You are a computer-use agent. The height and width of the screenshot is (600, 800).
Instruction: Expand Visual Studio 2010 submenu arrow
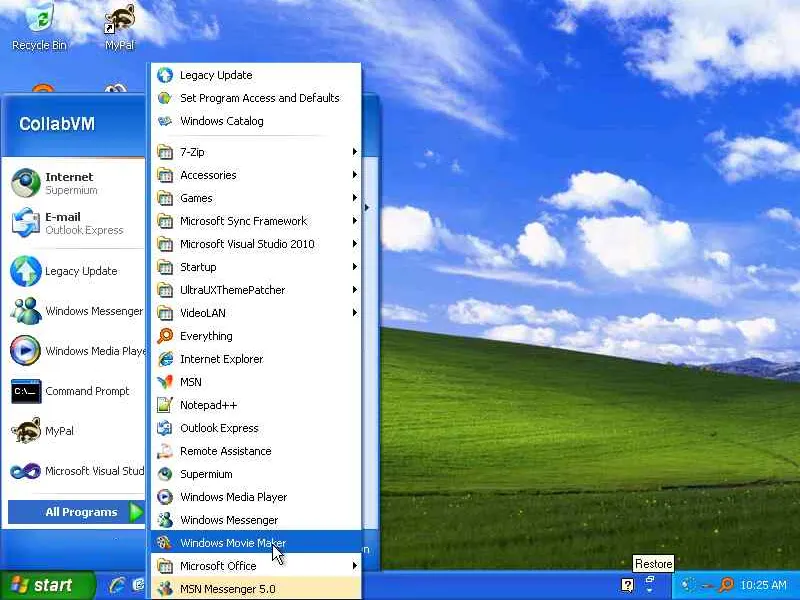tap(354, 244)
